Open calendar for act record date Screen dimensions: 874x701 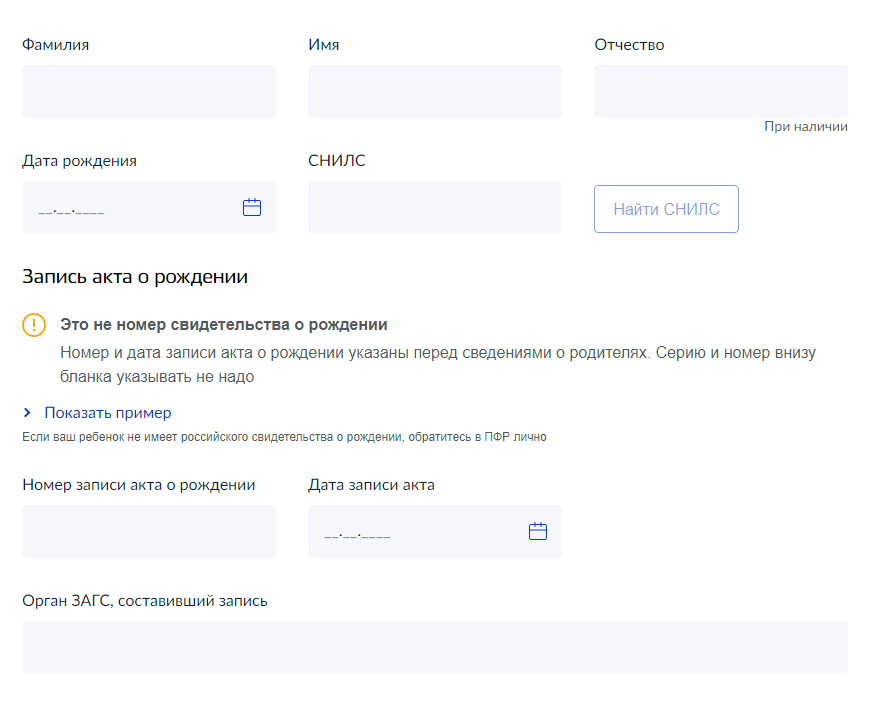click(x=538, y=532)
